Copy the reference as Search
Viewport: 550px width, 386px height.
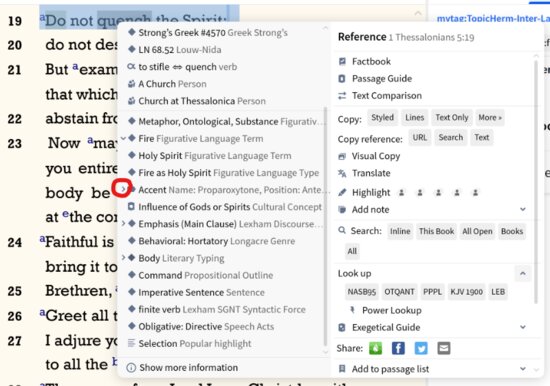(450, 138)
